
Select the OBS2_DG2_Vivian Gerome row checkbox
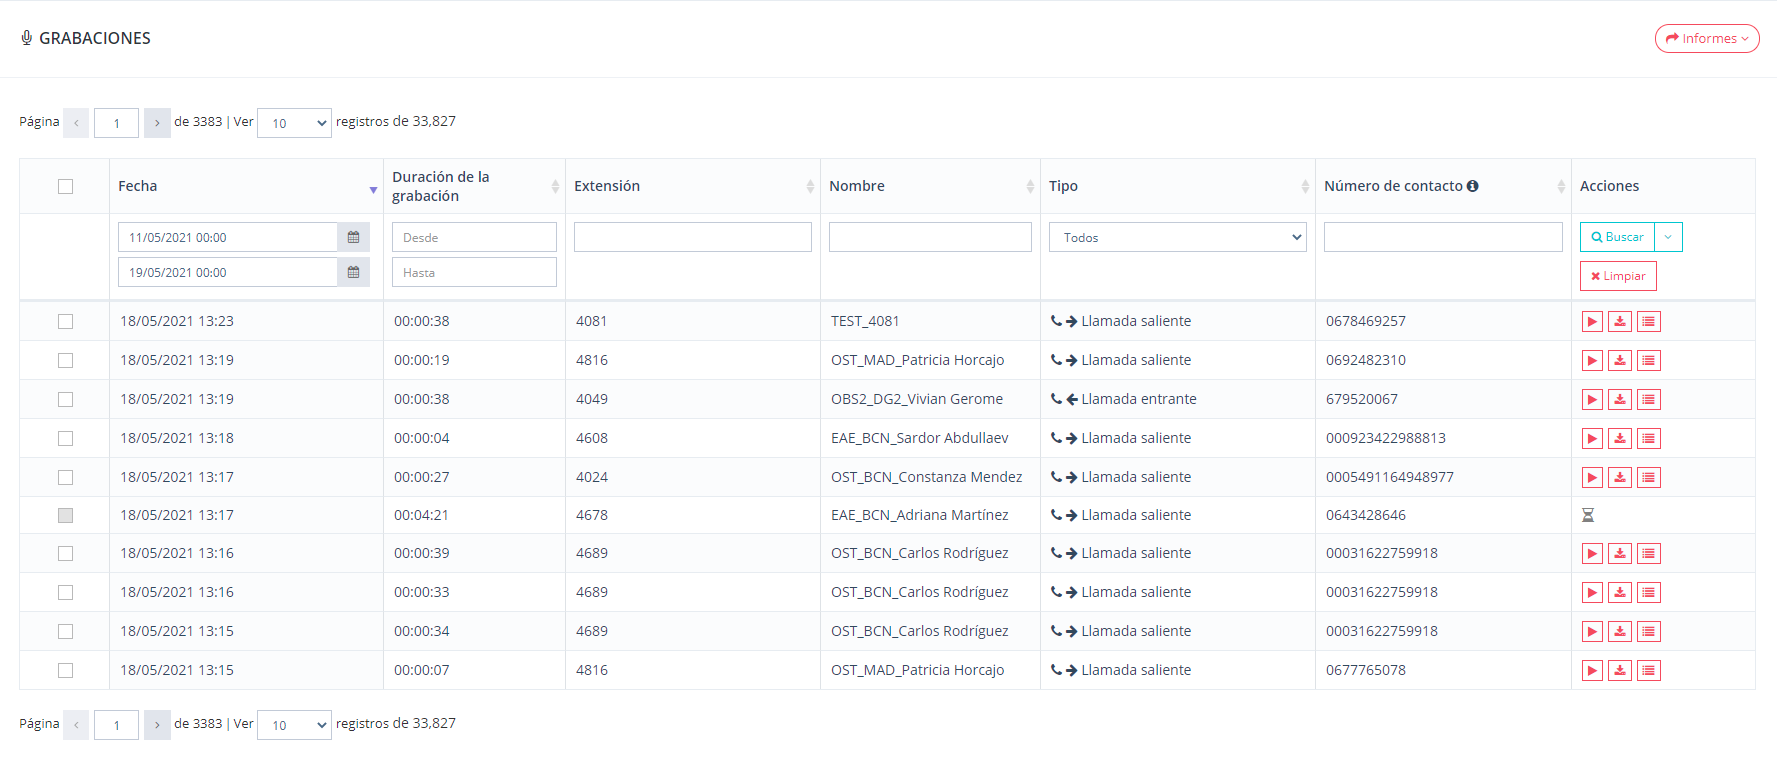(x=66, y=399)
